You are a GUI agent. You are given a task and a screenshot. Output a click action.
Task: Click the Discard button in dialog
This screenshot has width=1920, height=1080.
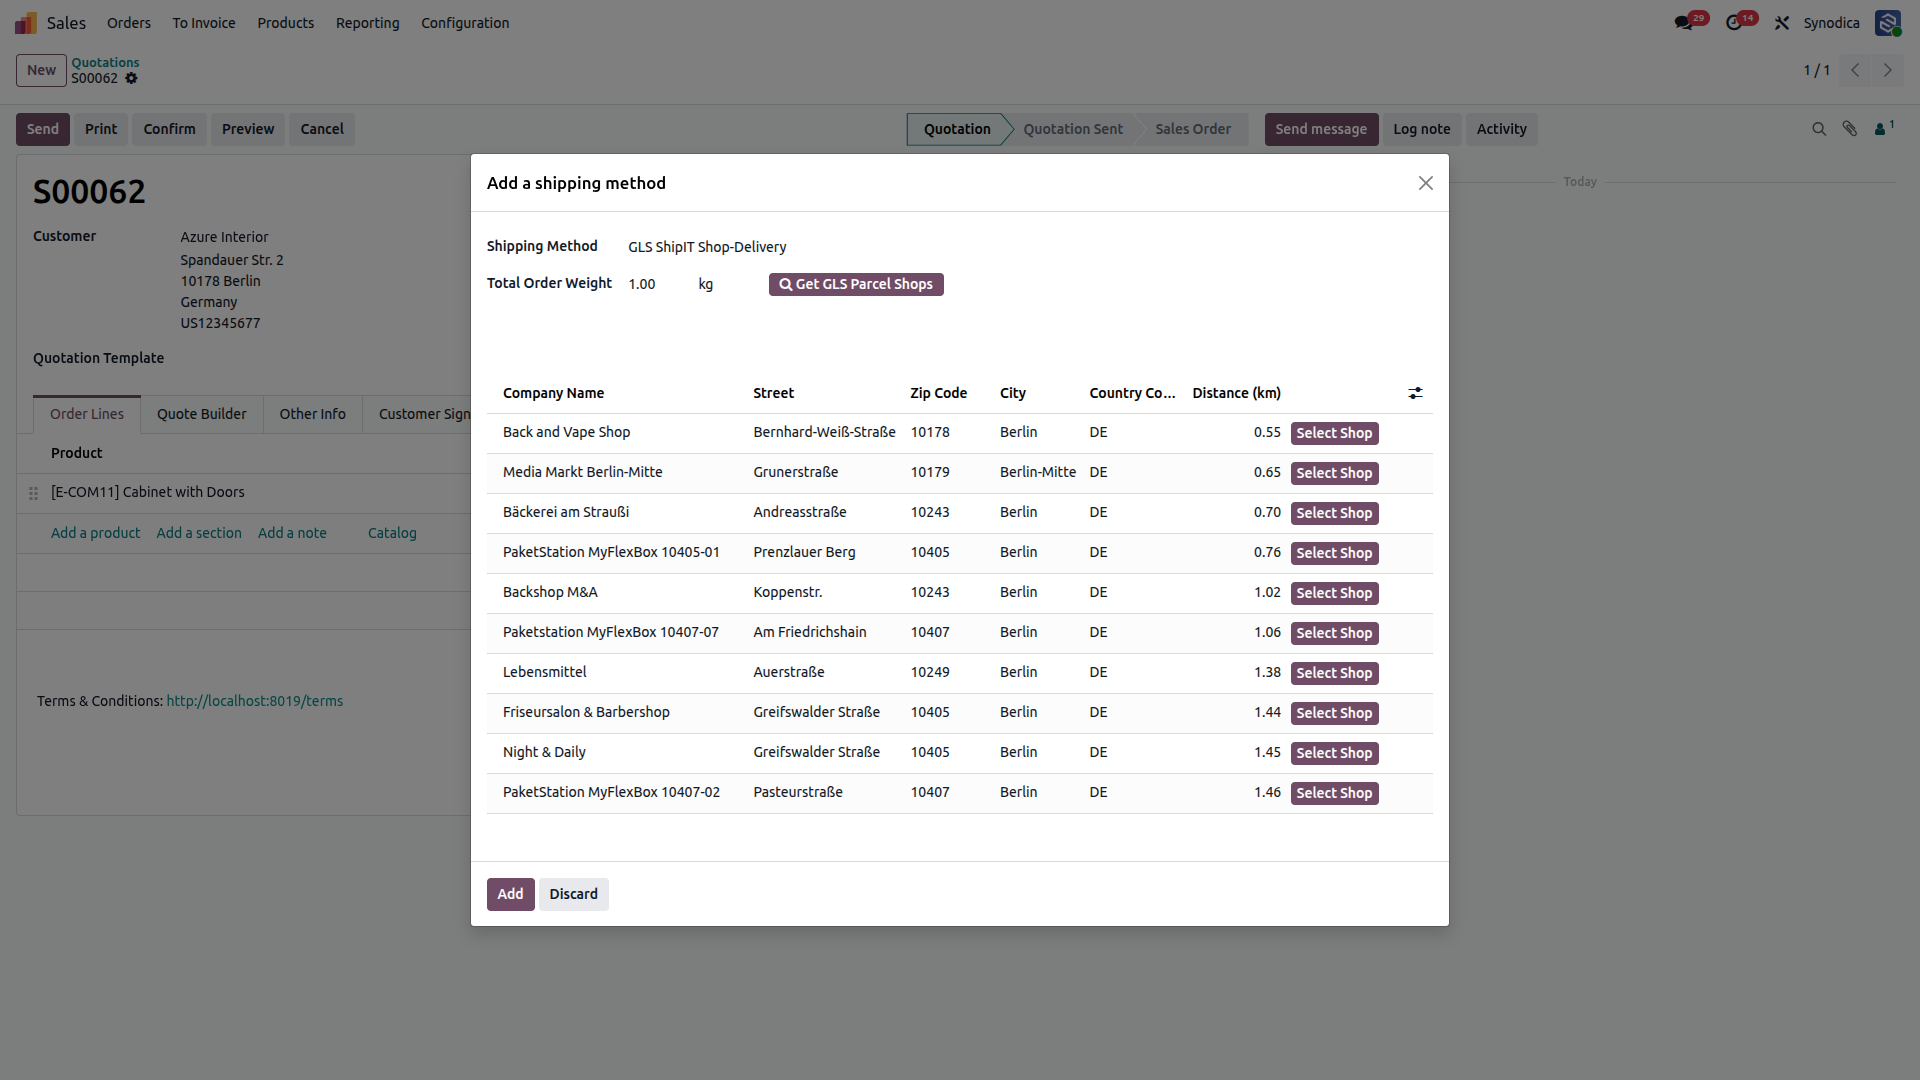[573, 894]
